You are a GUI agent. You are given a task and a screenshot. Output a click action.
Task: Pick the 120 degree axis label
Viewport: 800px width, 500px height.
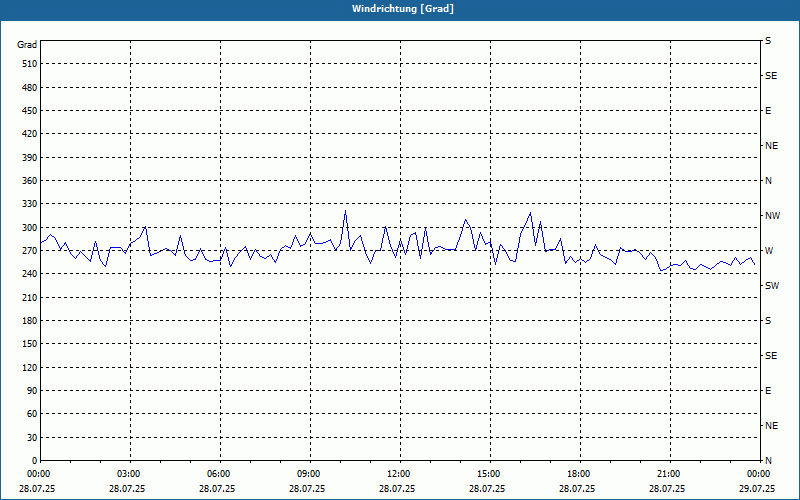coord(30,367)
